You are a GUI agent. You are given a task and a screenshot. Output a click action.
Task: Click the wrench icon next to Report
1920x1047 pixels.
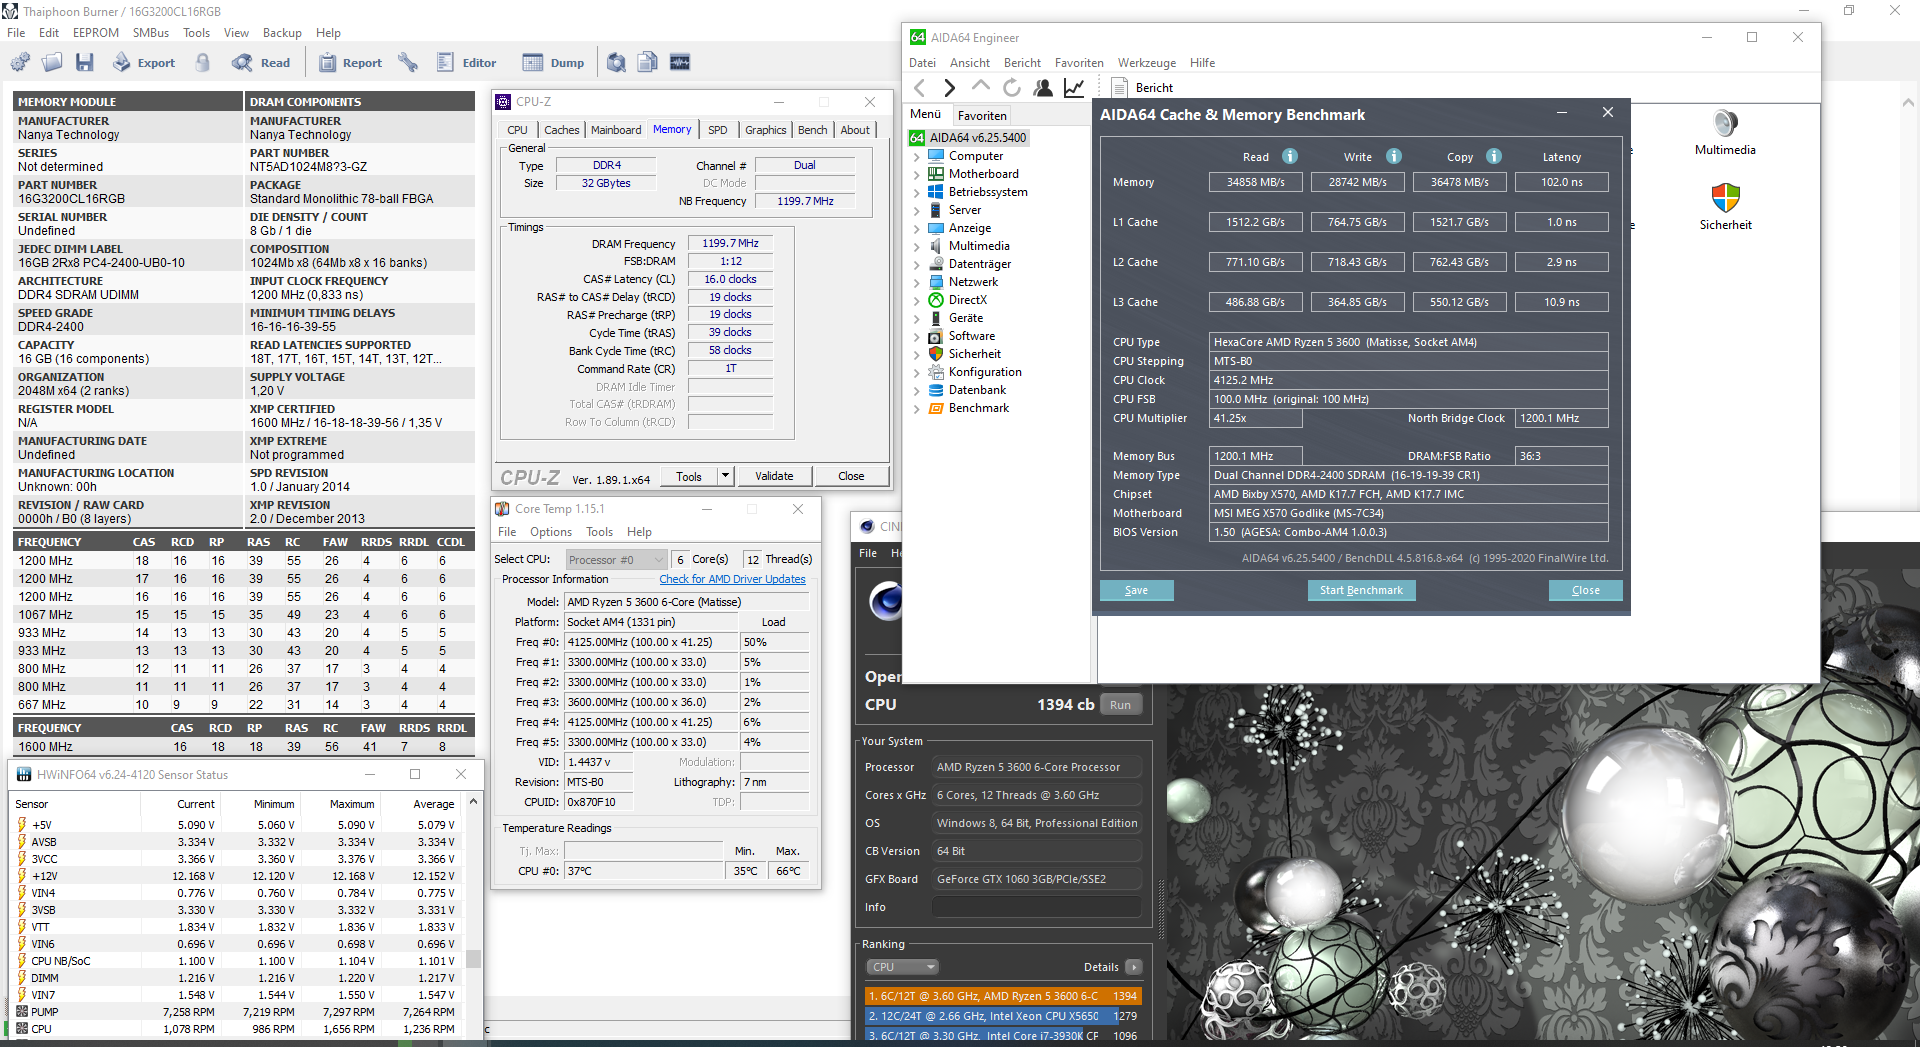(x=408, y=63)
